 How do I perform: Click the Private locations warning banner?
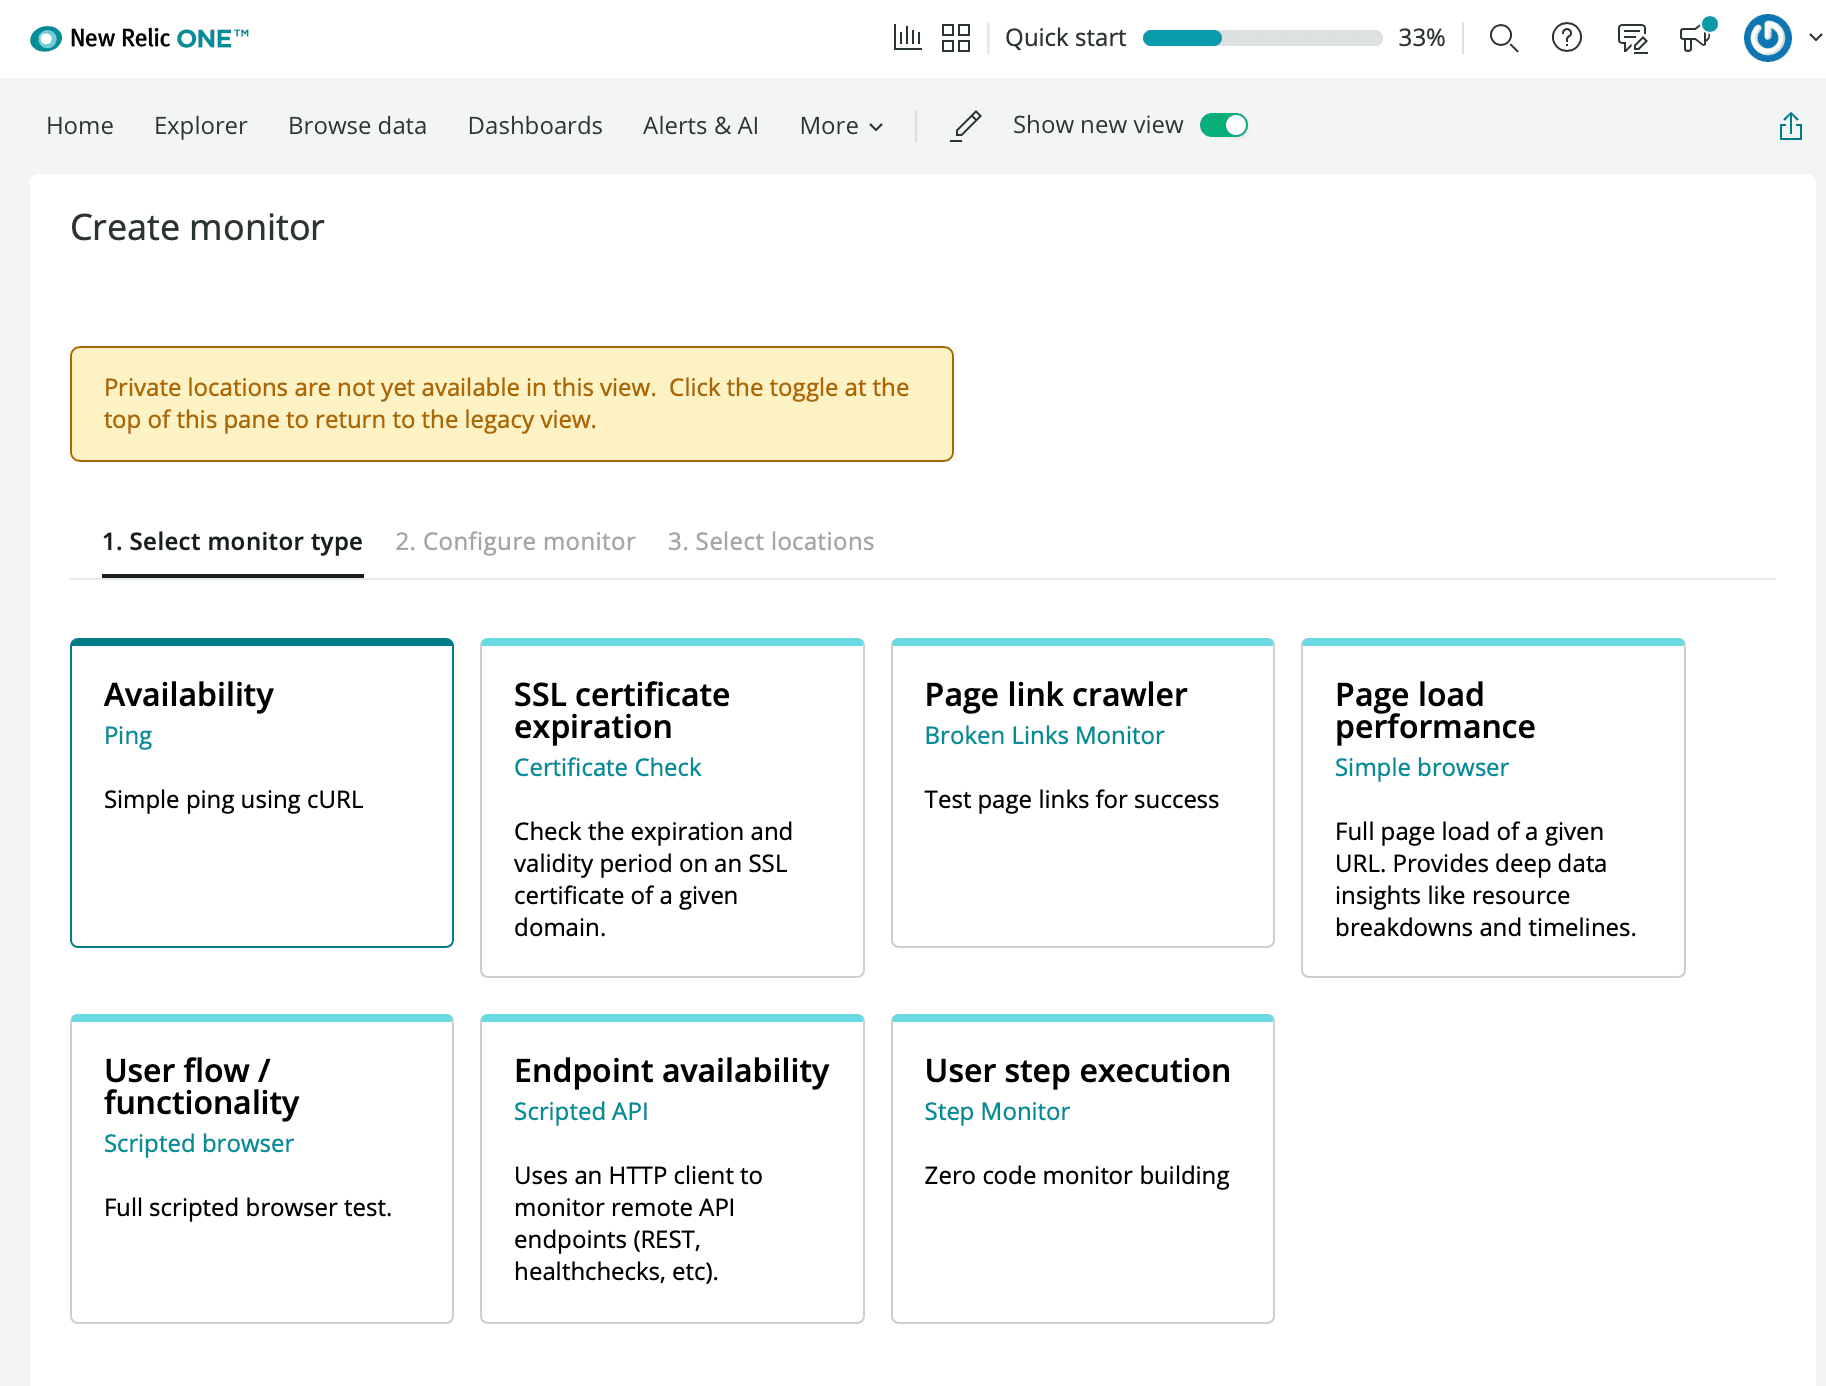[512, 404]
